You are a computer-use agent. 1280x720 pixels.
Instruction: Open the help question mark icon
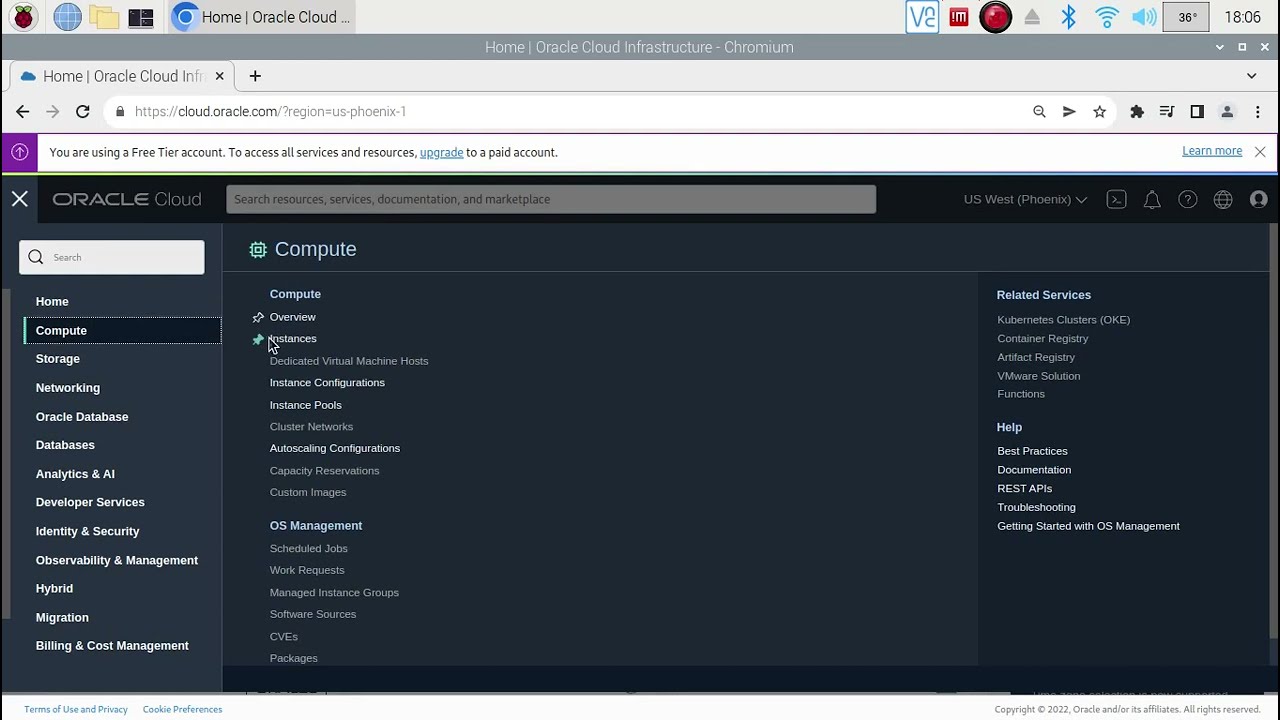click(x=1187, y=199)
